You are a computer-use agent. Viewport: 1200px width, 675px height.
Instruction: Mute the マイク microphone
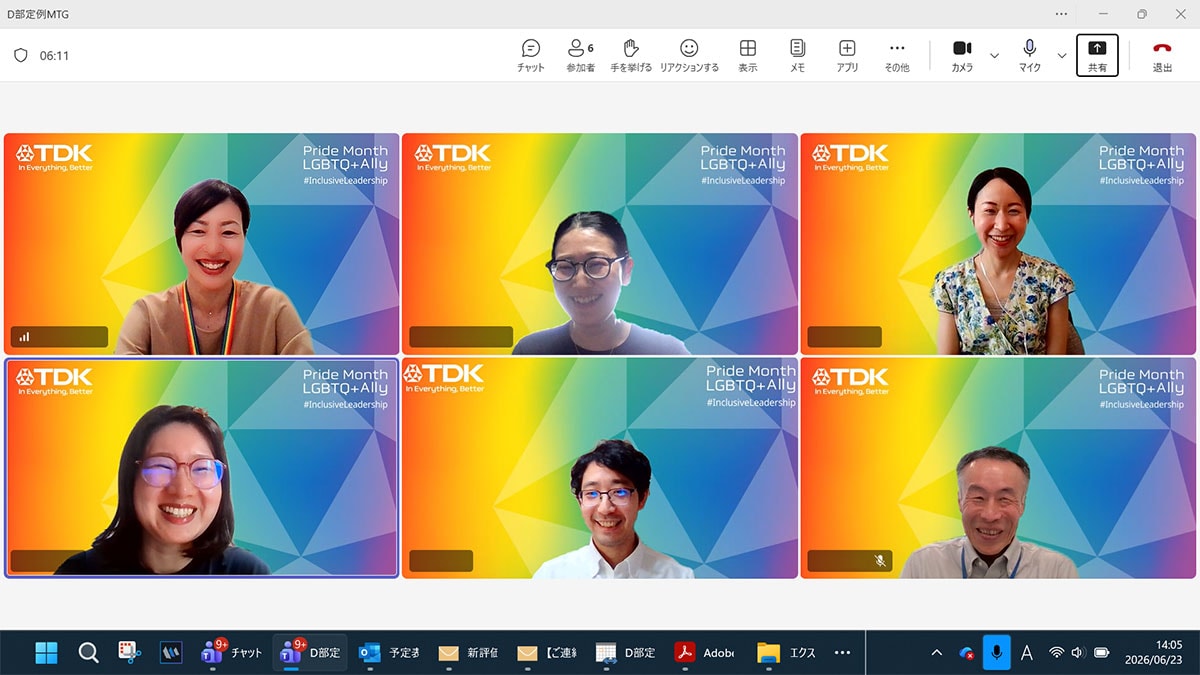pyautogui.click(x=1030, y=56)
